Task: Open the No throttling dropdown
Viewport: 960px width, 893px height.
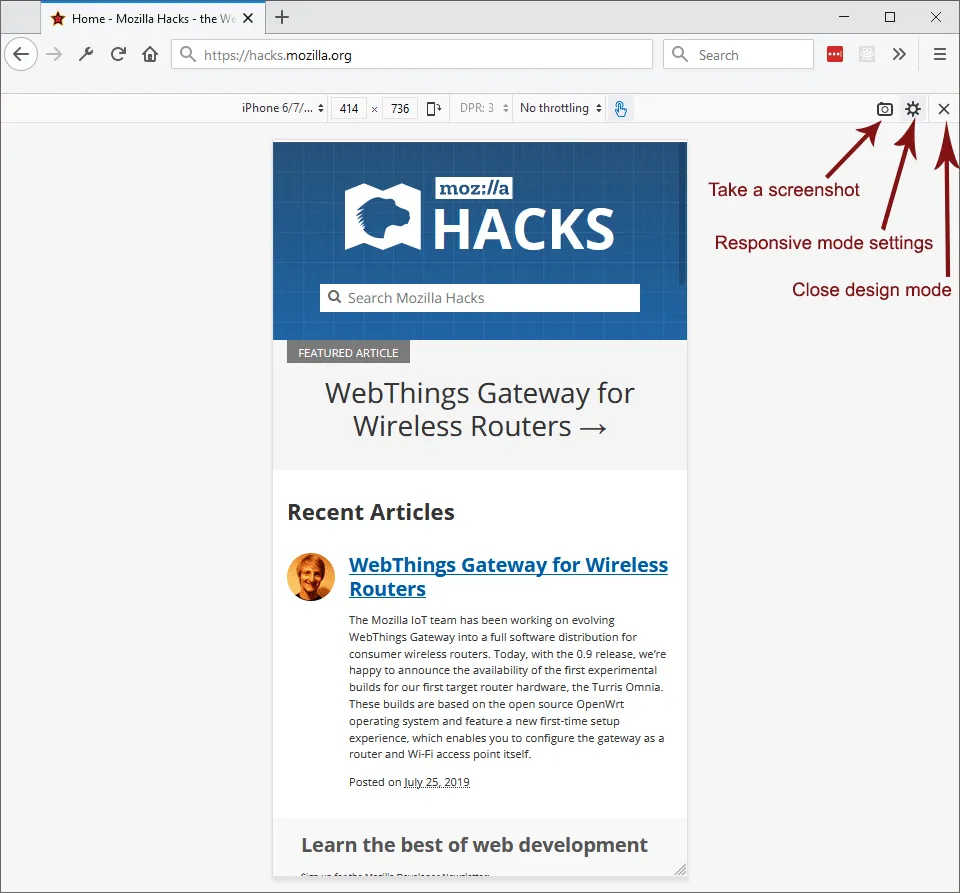Action: point(559,108)
